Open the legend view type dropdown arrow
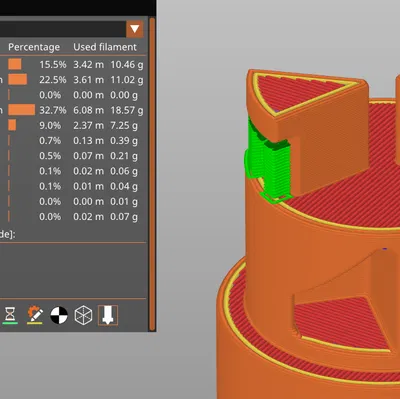400x399 pixels. [135, 29]
